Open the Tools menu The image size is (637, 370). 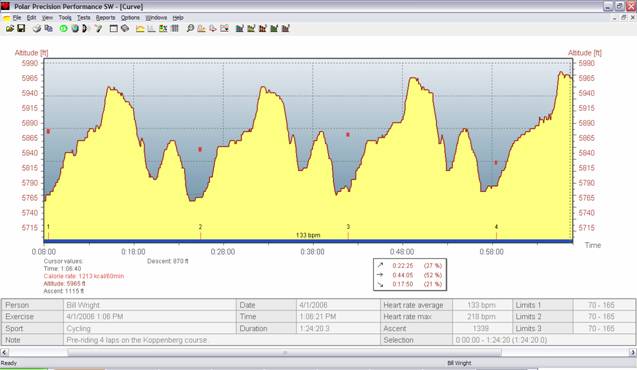tap(65, 18)
